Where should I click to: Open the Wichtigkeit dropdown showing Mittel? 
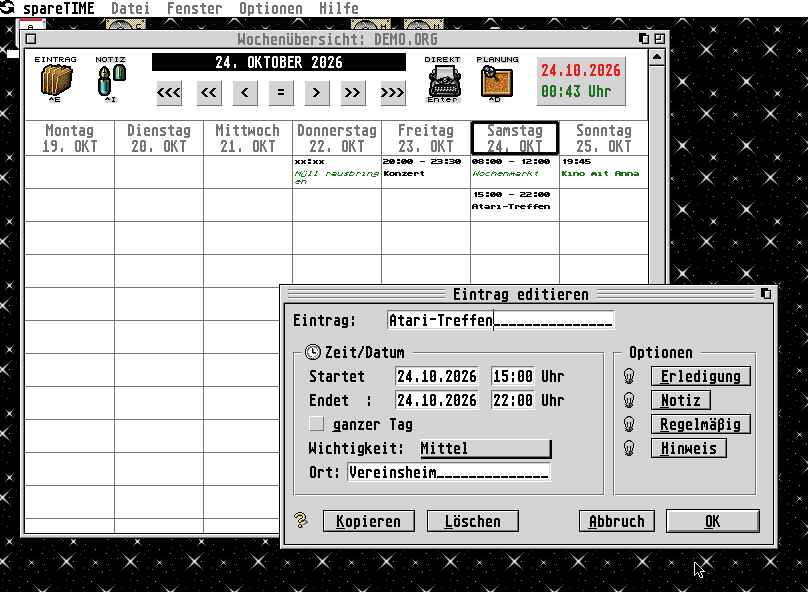[x=485, y=448]
